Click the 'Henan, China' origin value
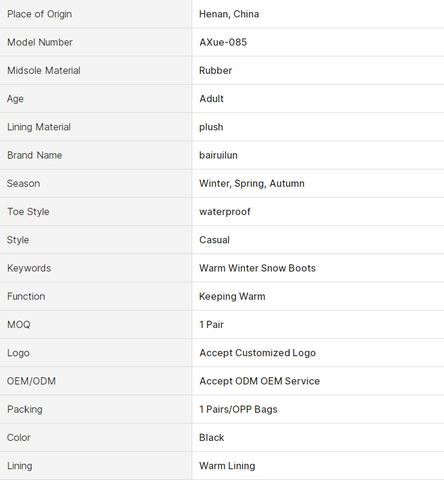Viewport: 444px width, 480px height. (229, 14)
